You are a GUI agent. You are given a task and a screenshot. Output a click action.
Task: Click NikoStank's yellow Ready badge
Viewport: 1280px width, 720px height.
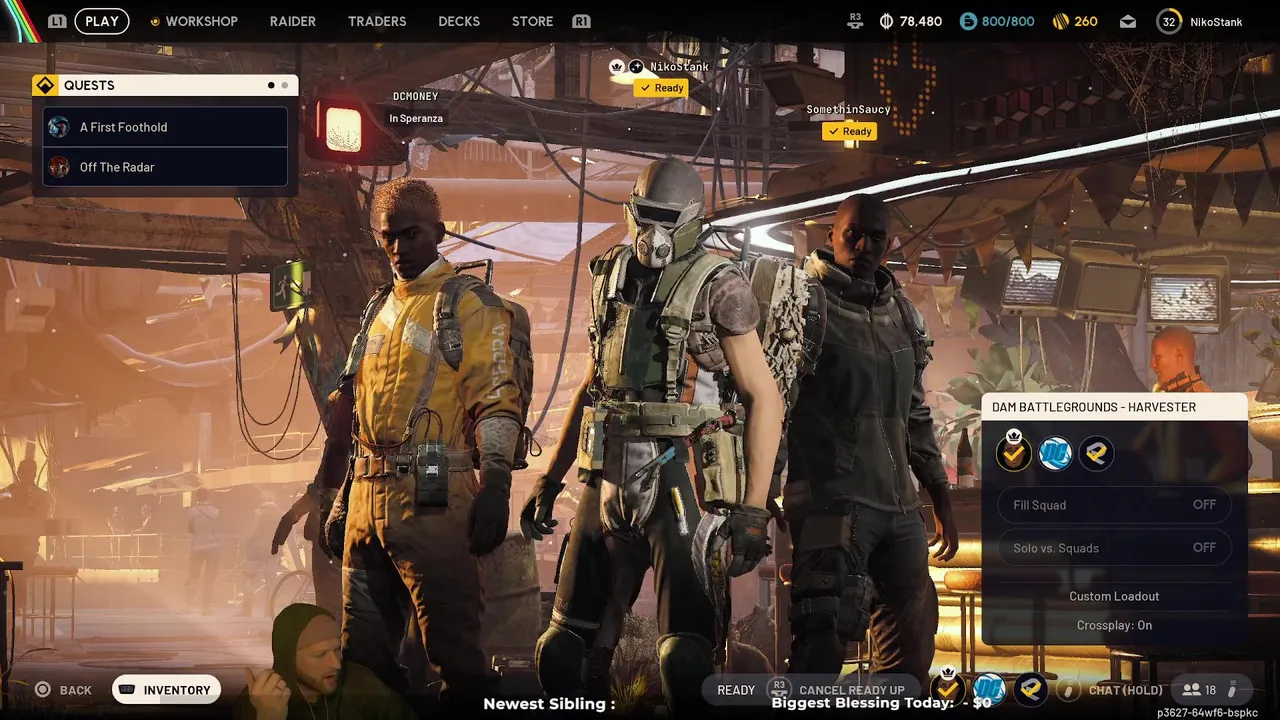(661, 88)
